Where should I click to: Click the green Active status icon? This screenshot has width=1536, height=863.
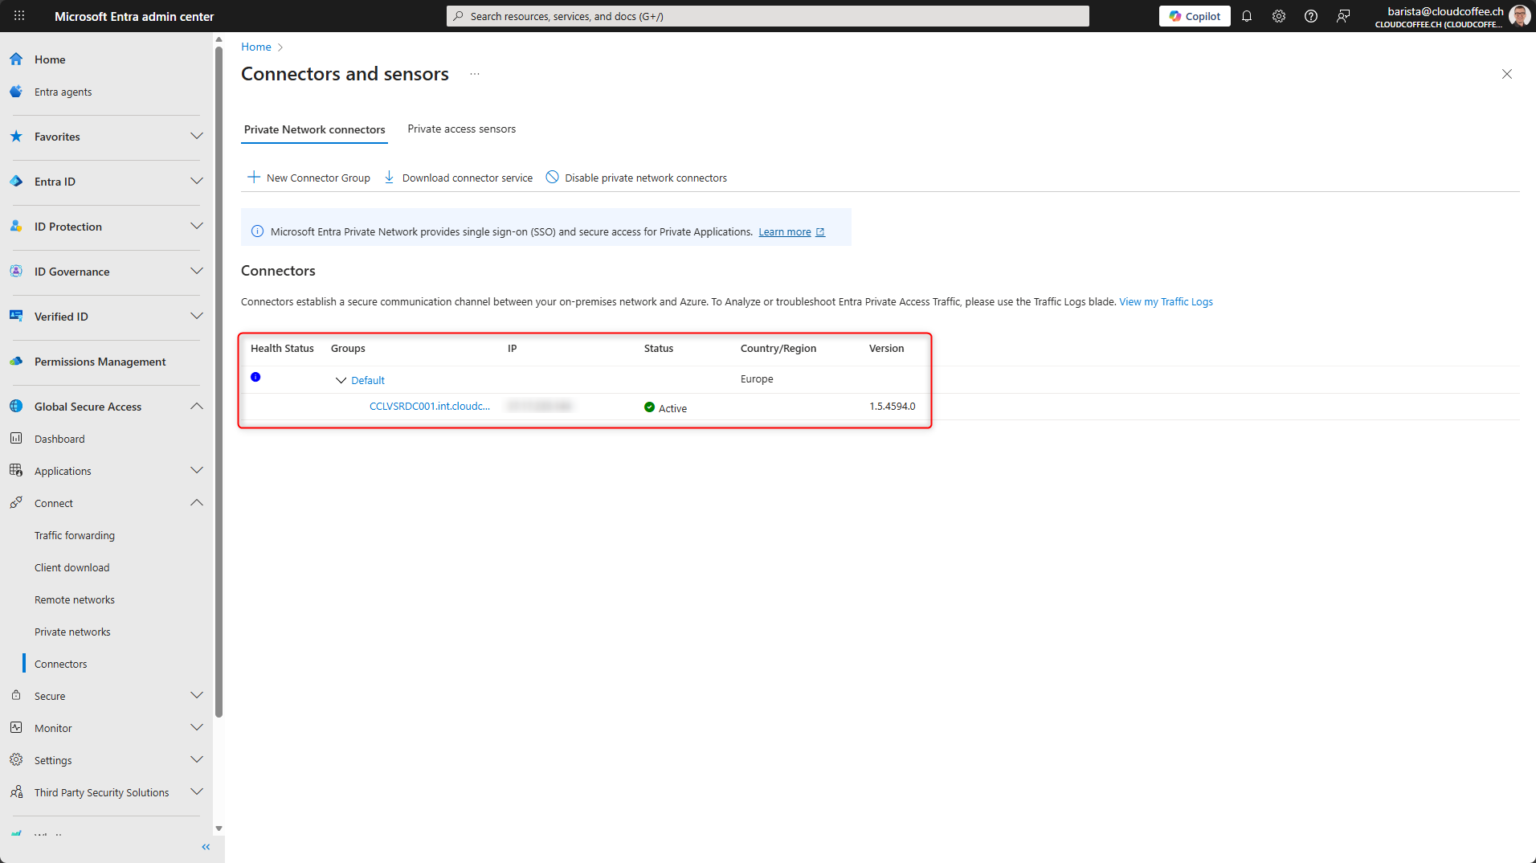point(649,407)
